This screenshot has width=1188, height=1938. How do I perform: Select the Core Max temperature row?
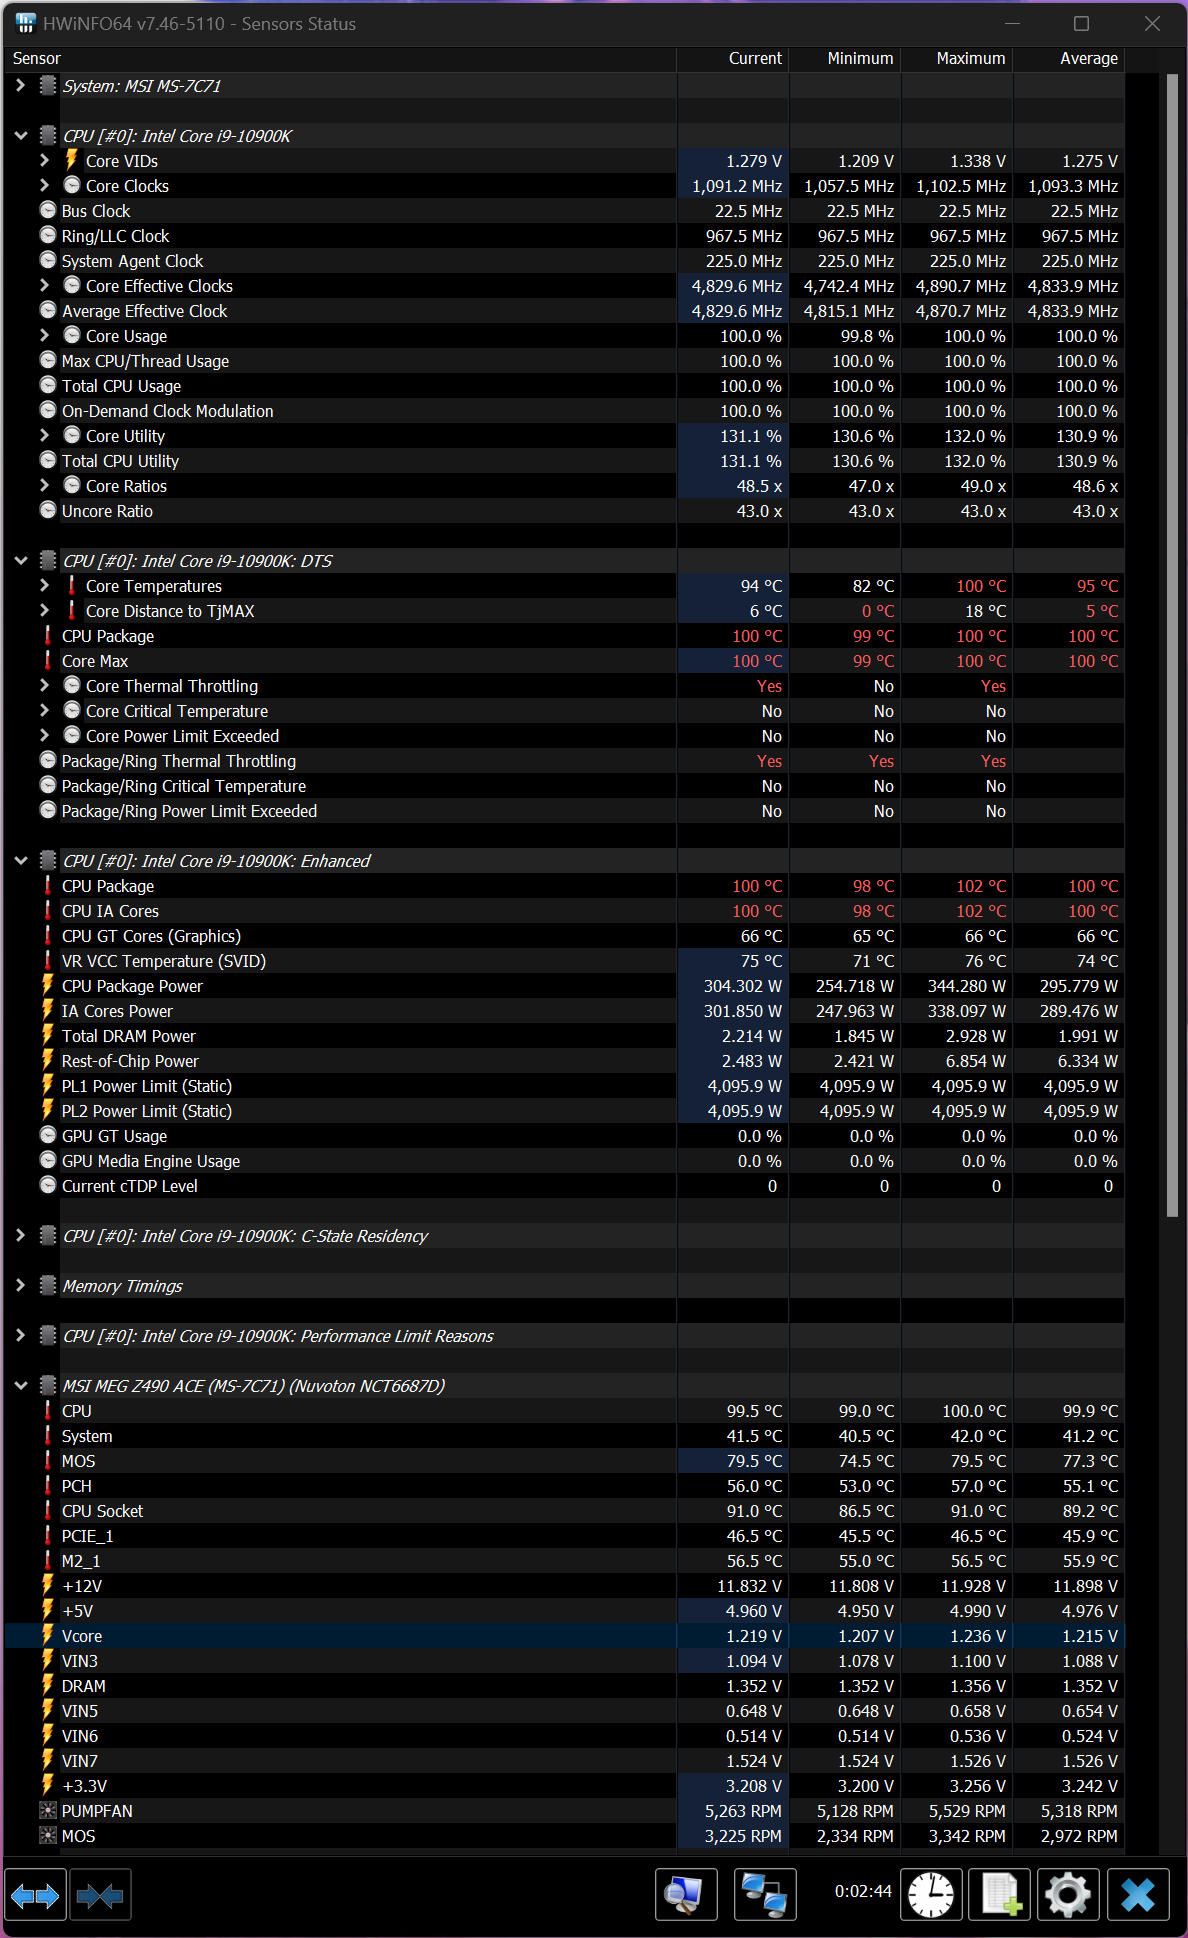point(564,661)
